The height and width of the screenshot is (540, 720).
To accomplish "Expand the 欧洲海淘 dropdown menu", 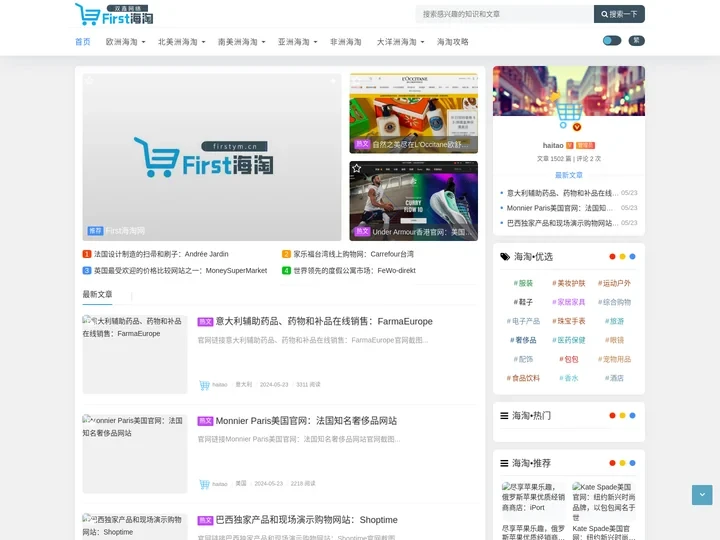I will point(125,42).
